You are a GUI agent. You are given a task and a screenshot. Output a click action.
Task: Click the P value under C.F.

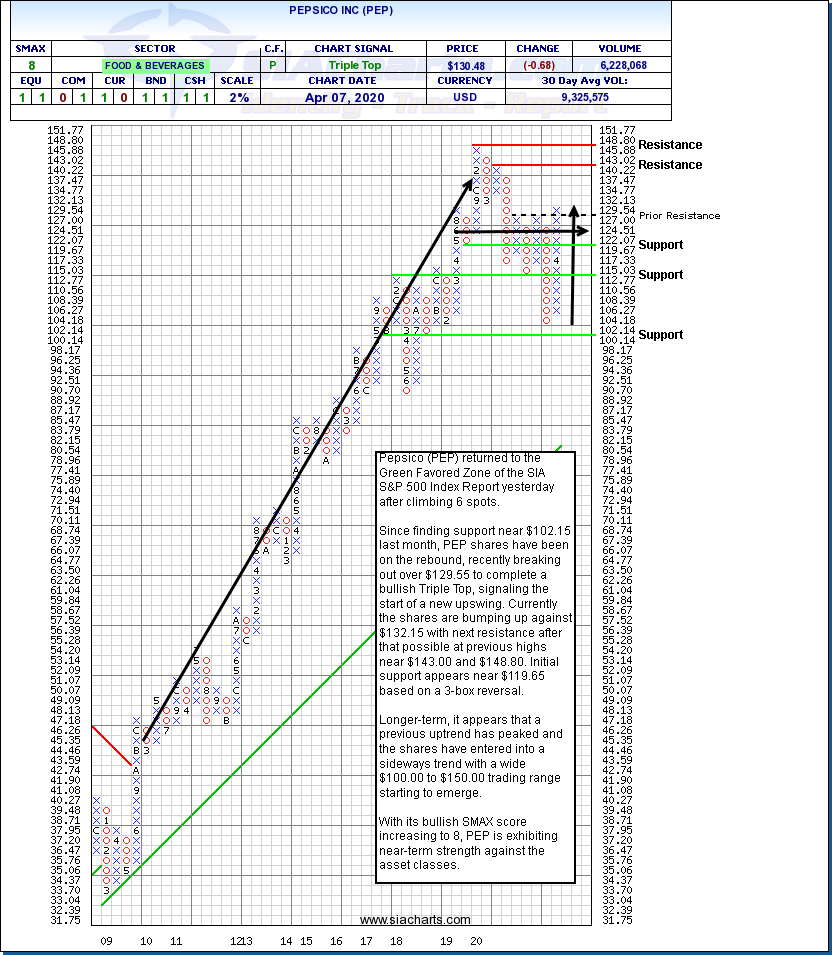click(x=273, y=66)
